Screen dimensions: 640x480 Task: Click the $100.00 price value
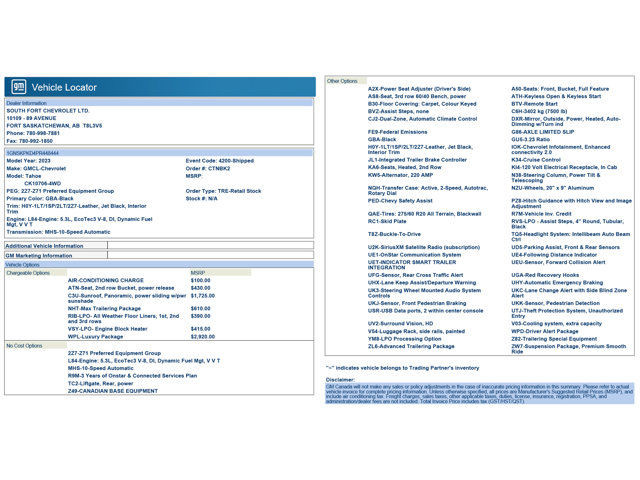pyautogui.click(x=200, y=280)
